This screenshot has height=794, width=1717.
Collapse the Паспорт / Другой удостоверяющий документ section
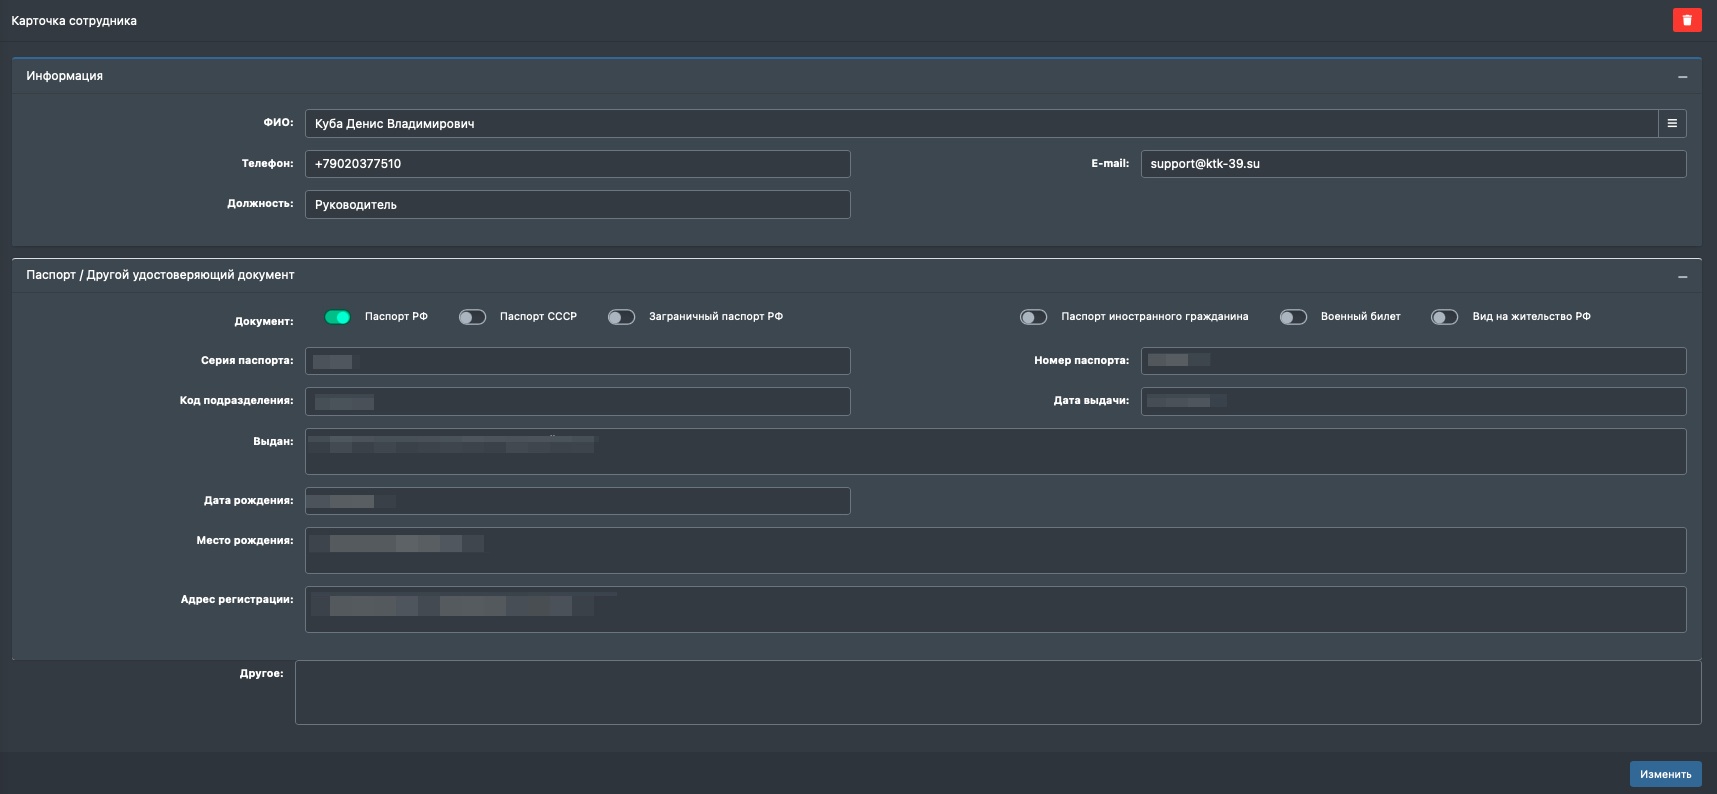coord(1682,276)
